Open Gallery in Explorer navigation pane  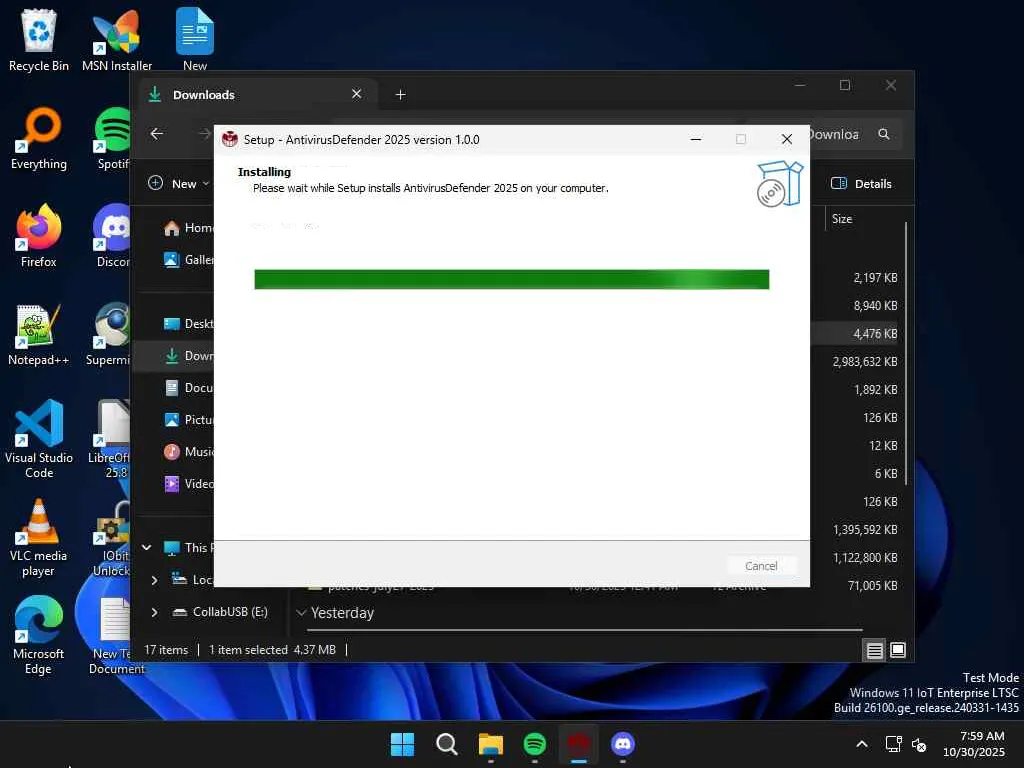(188, 260)
